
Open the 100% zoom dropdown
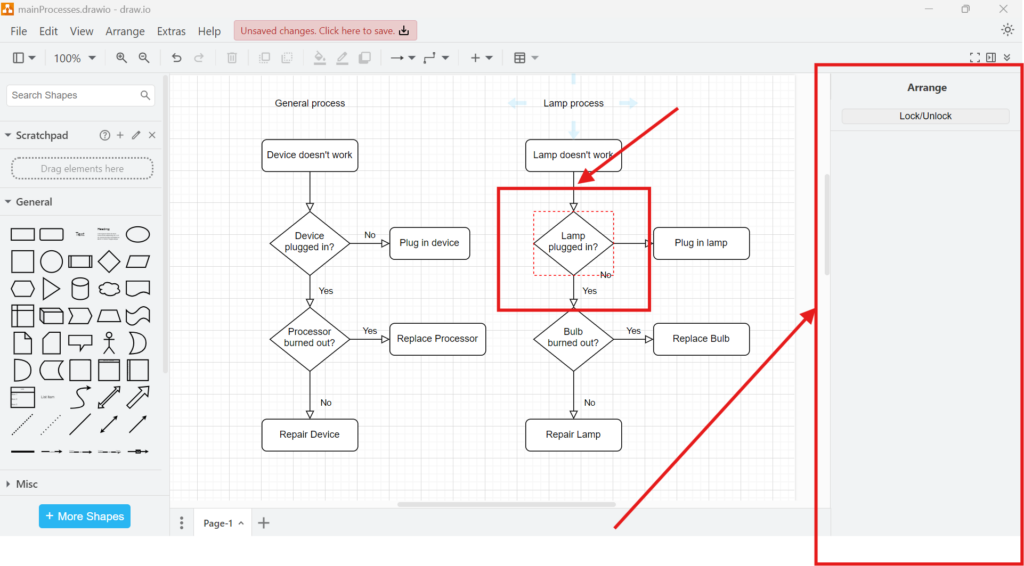(x=74, y=57)
